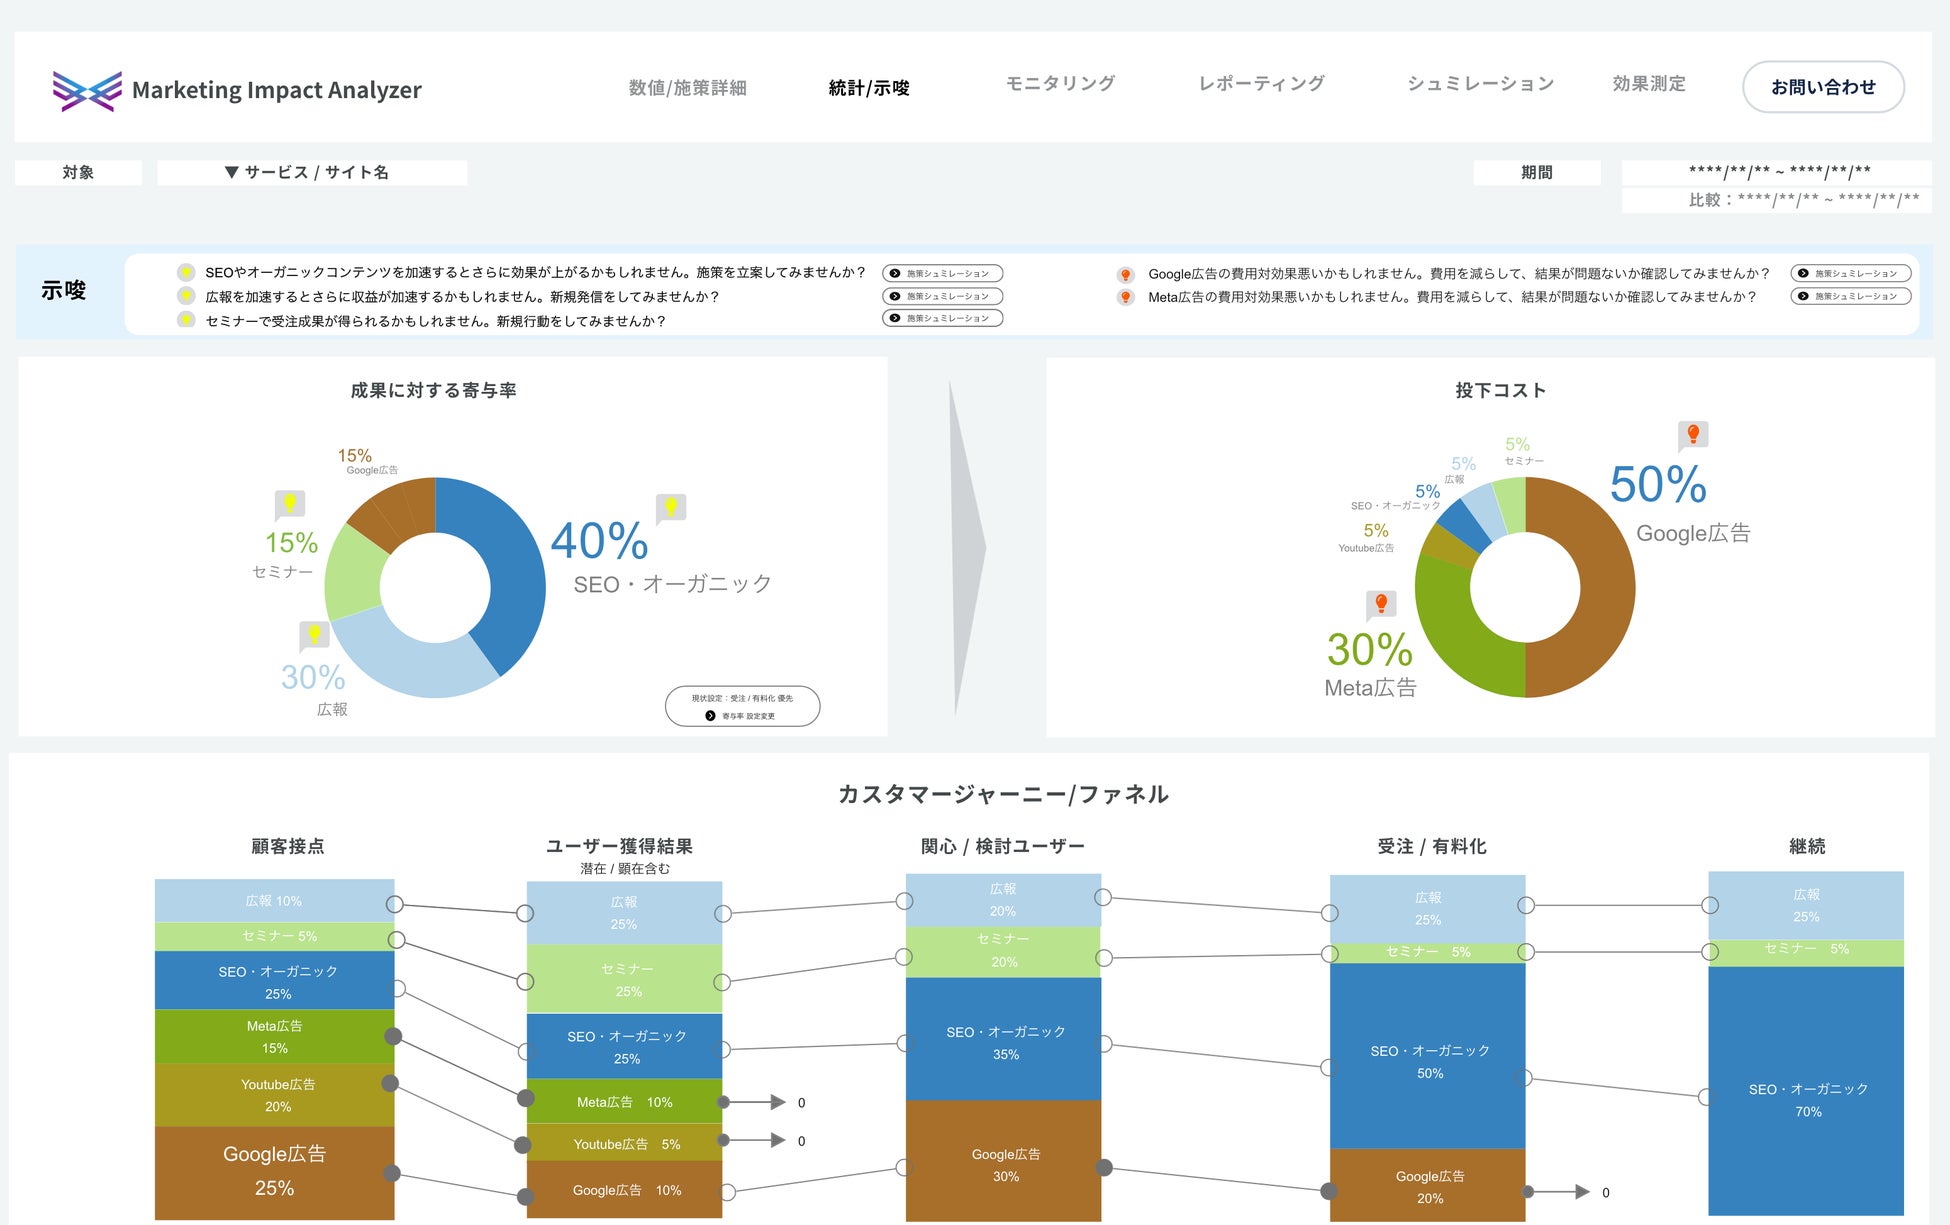Click the yellow lightbulb beside SEO・オーガニック 40%
This screenshot has width=1950, height=1225.
pyautogui.click(x=671, y=508)
